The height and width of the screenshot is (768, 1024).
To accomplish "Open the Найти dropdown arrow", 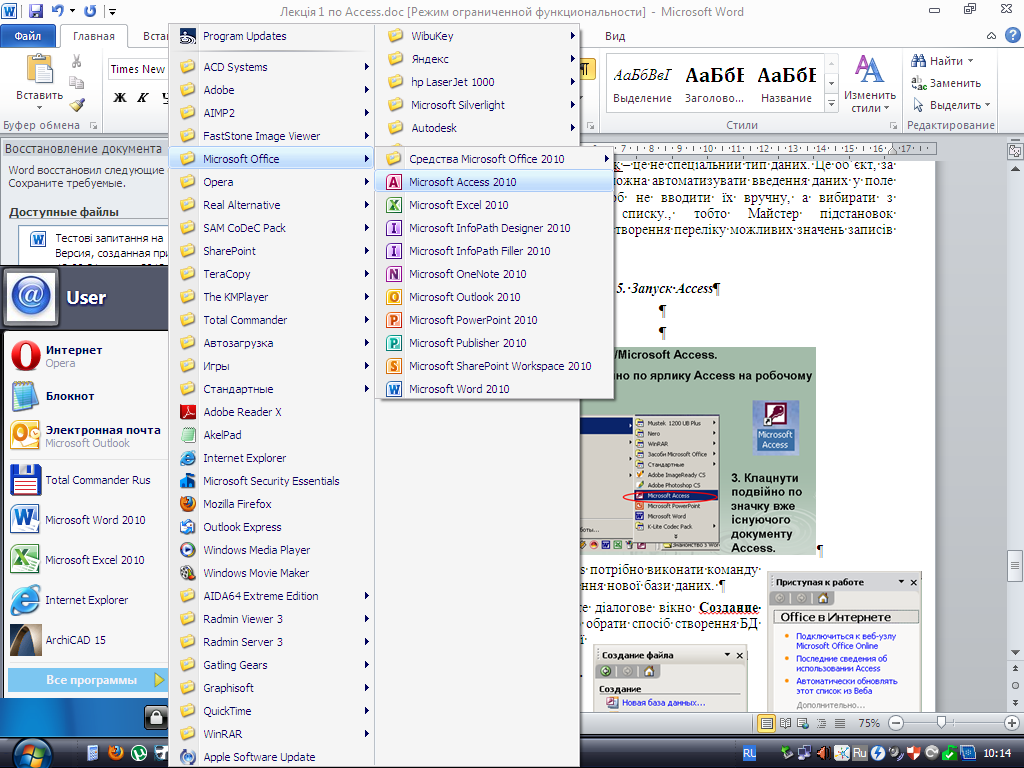I will (x=970, y=61).
